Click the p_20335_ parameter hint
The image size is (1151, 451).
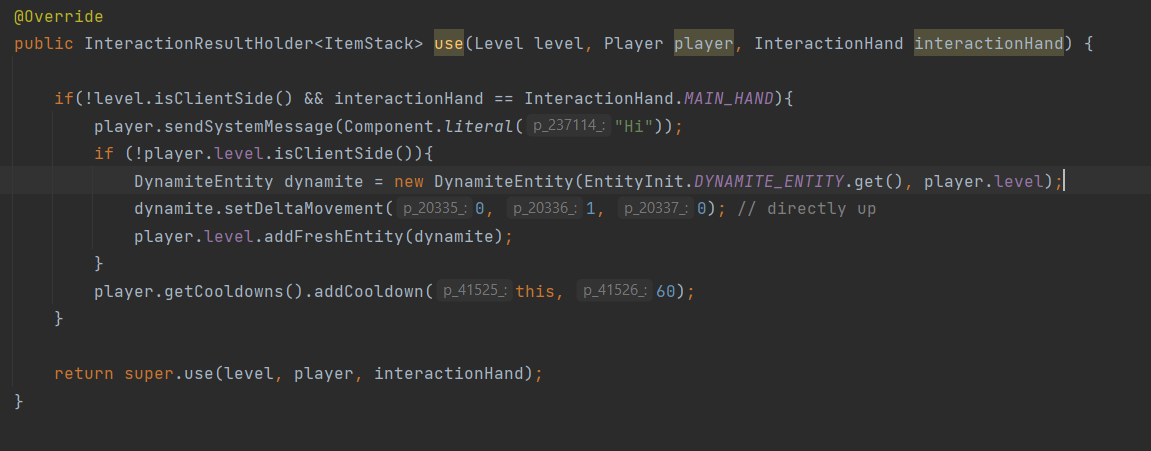(433, 209)
